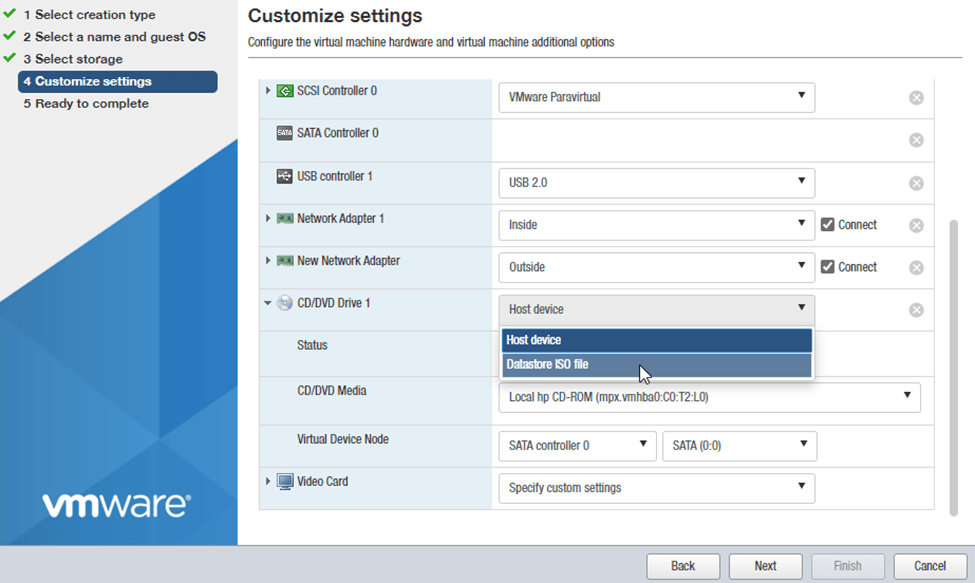Select Host device option in the list
Image resolution: width=975 pixels, height=583 pixels.
(x=657, y=340)
